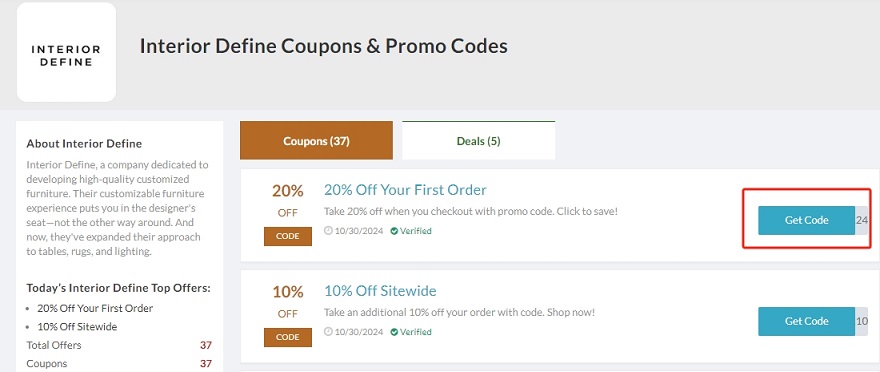Get Code for 10% off sitewide
This screenshot has height=372, width=880.
point(806,322)
